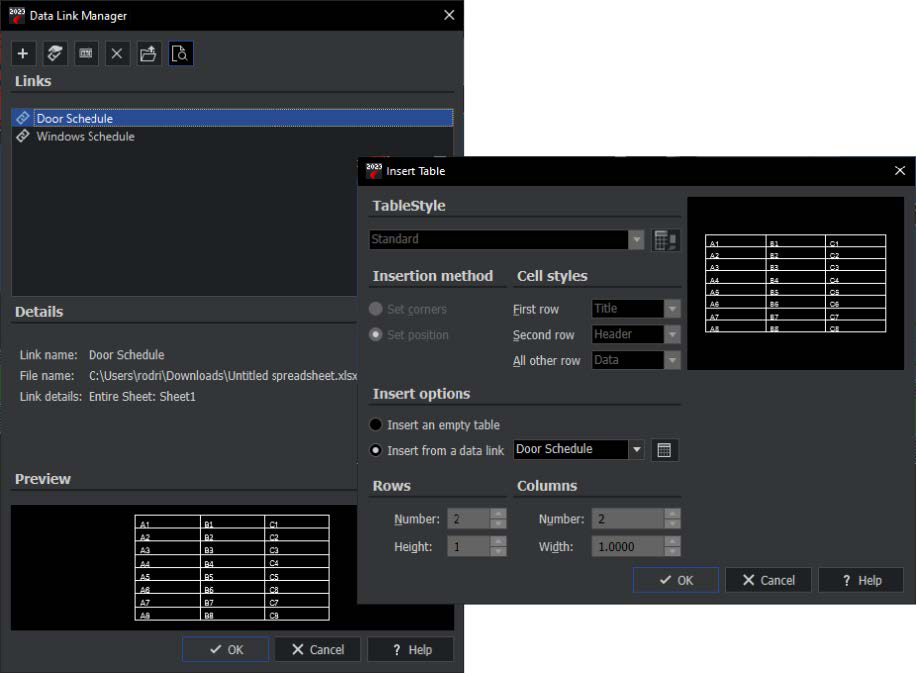Delete the selected link with the X toolbar icon

(x=117, y=54)
